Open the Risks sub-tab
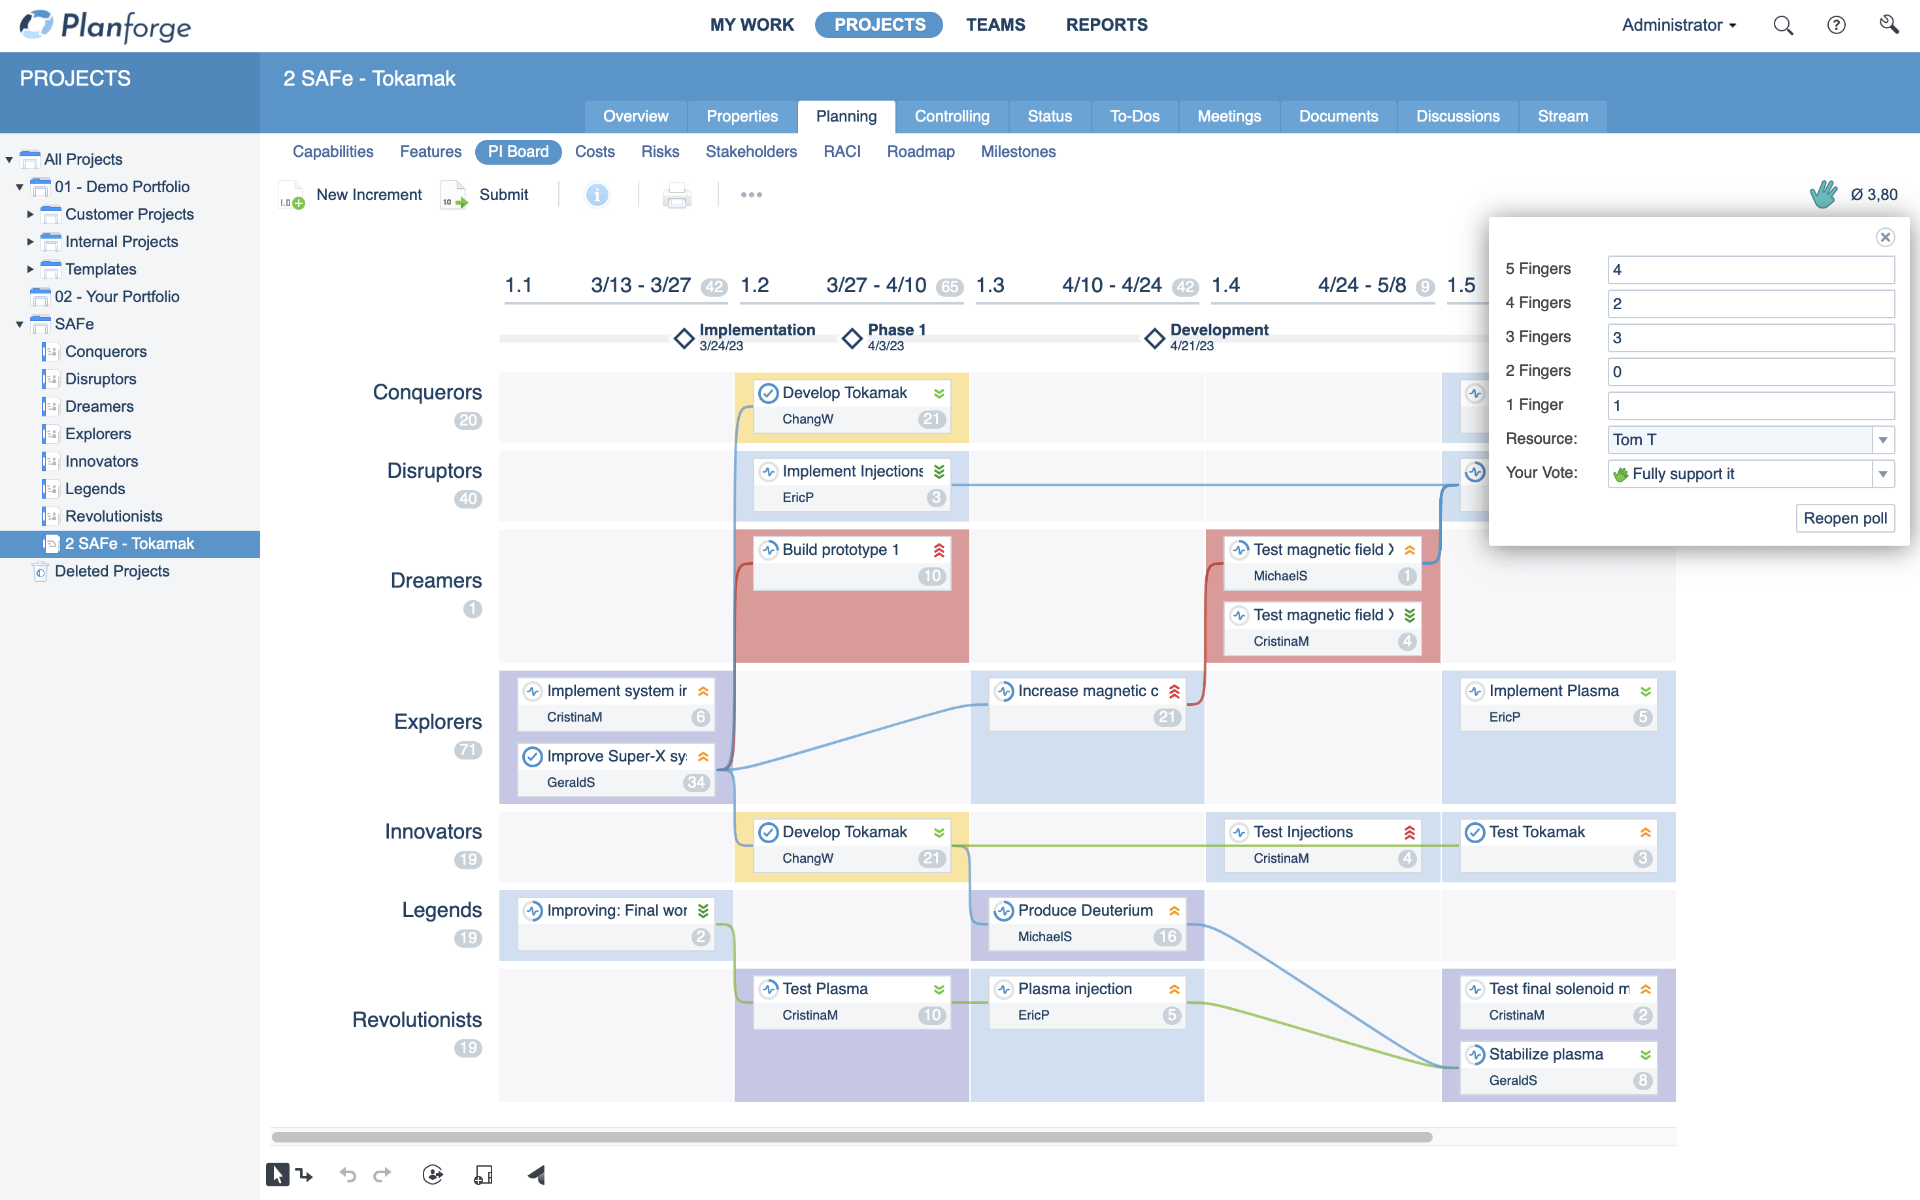 (660, 152)
